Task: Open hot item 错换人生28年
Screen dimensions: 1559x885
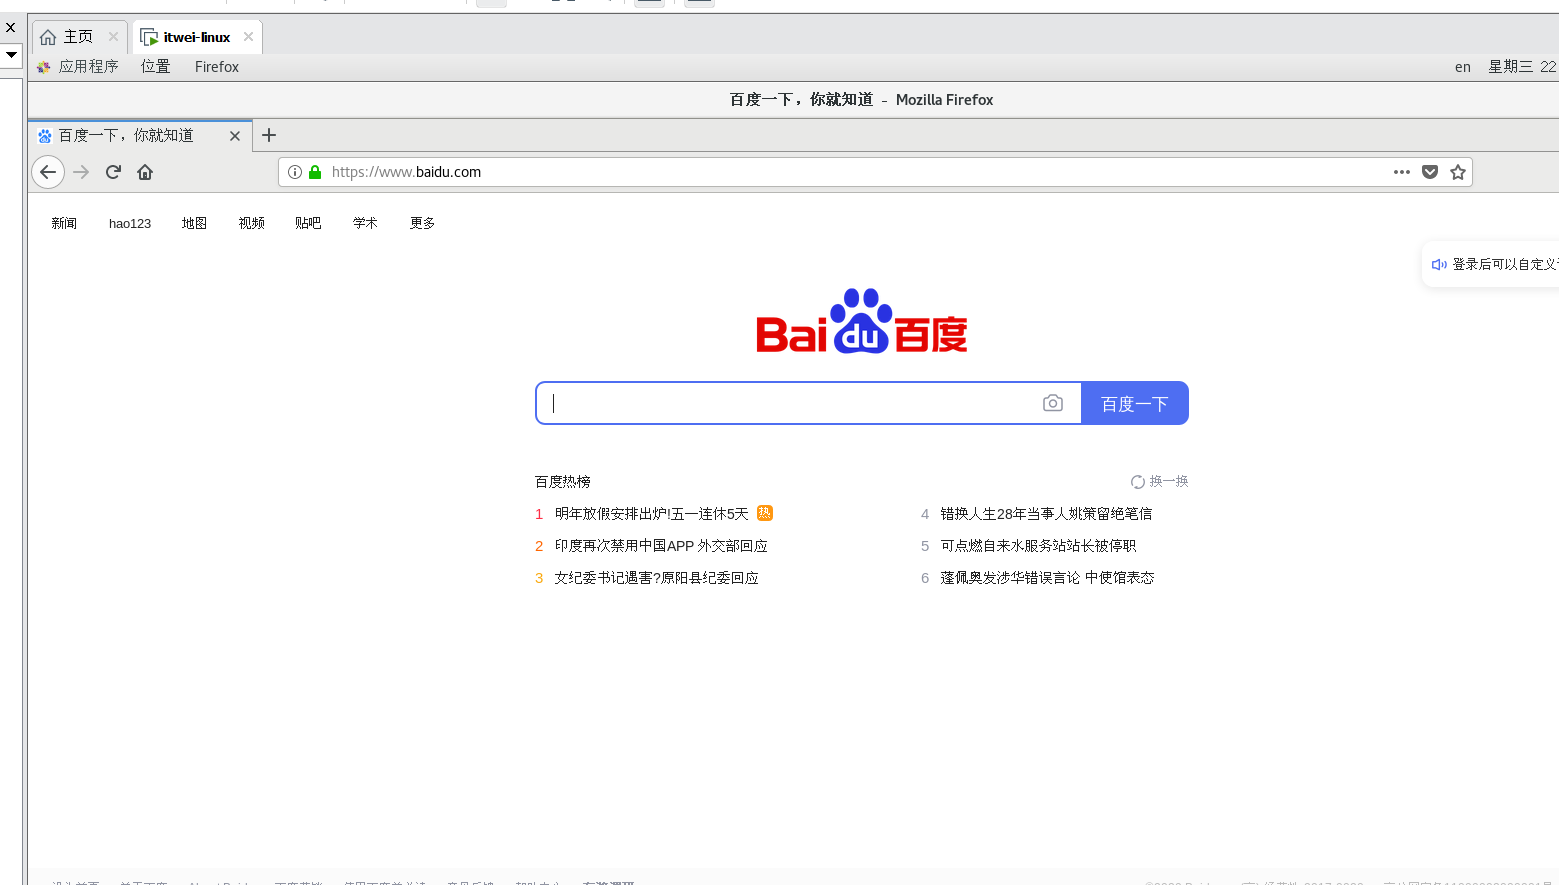Action: (x=1046, y=513)
